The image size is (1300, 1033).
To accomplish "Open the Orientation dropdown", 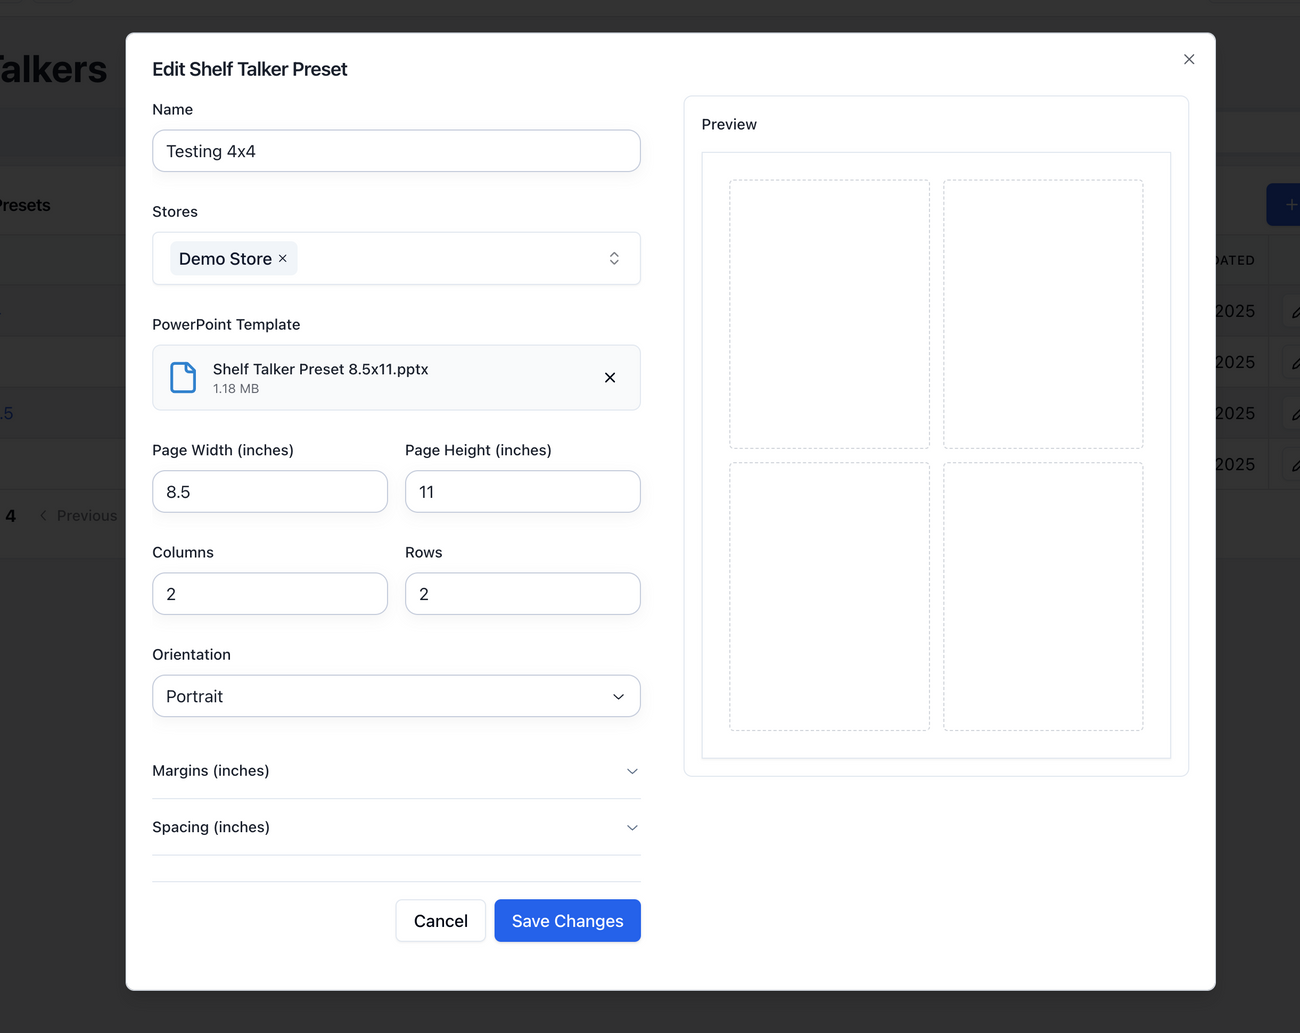I will (x=396, y=696).
